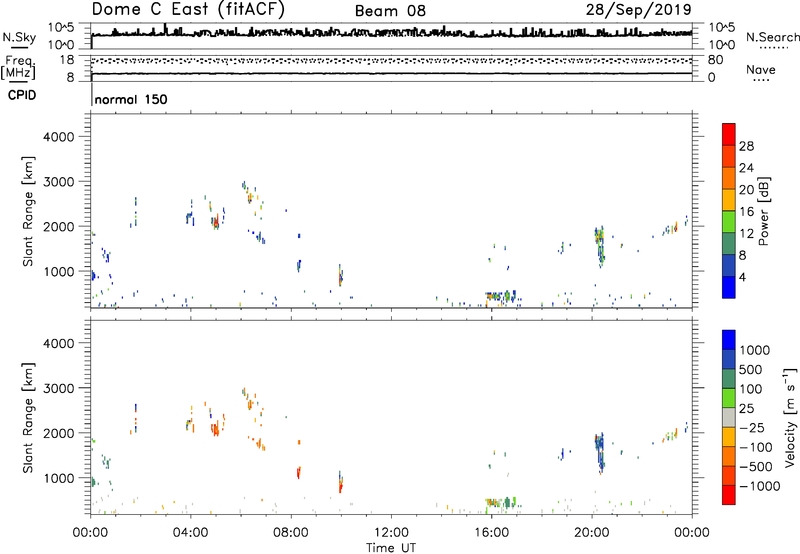Click the '3000' range tick in velocity panel
The height and width of the screenshot is (554, 800).
click(x=59, y=388)
